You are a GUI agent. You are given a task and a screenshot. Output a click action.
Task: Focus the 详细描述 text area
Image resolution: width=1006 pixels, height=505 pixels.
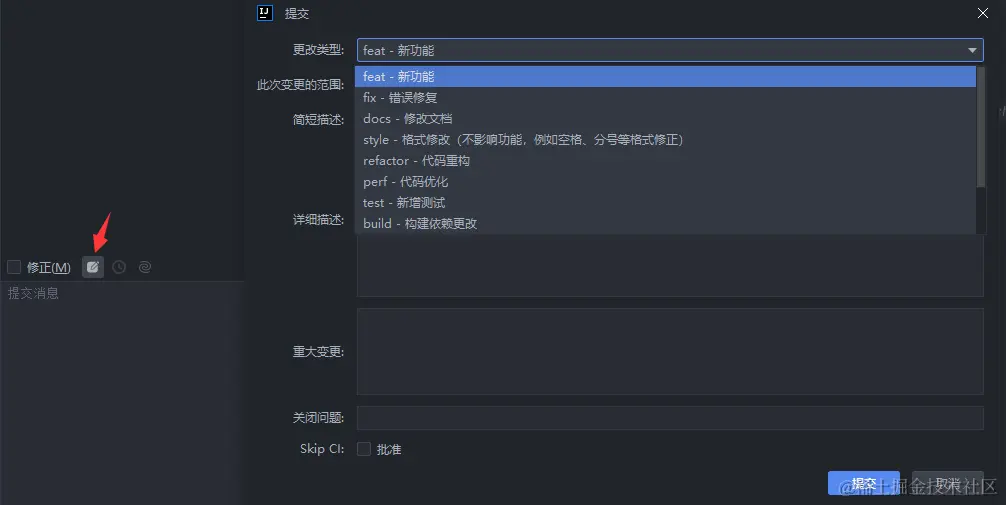670,265
